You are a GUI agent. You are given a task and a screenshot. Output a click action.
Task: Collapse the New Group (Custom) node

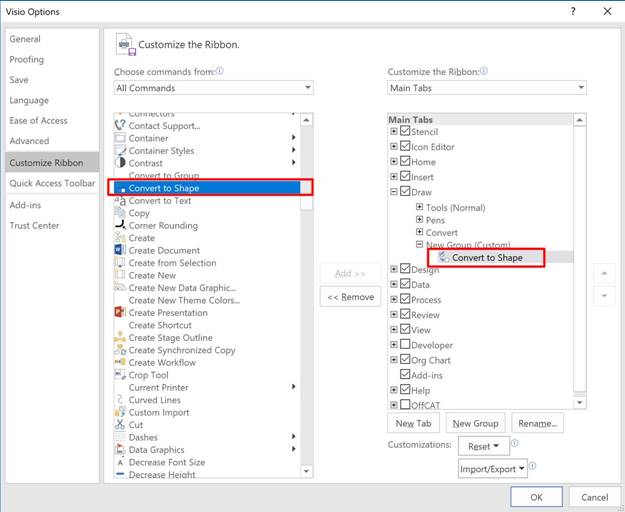(x=419, y=244)
